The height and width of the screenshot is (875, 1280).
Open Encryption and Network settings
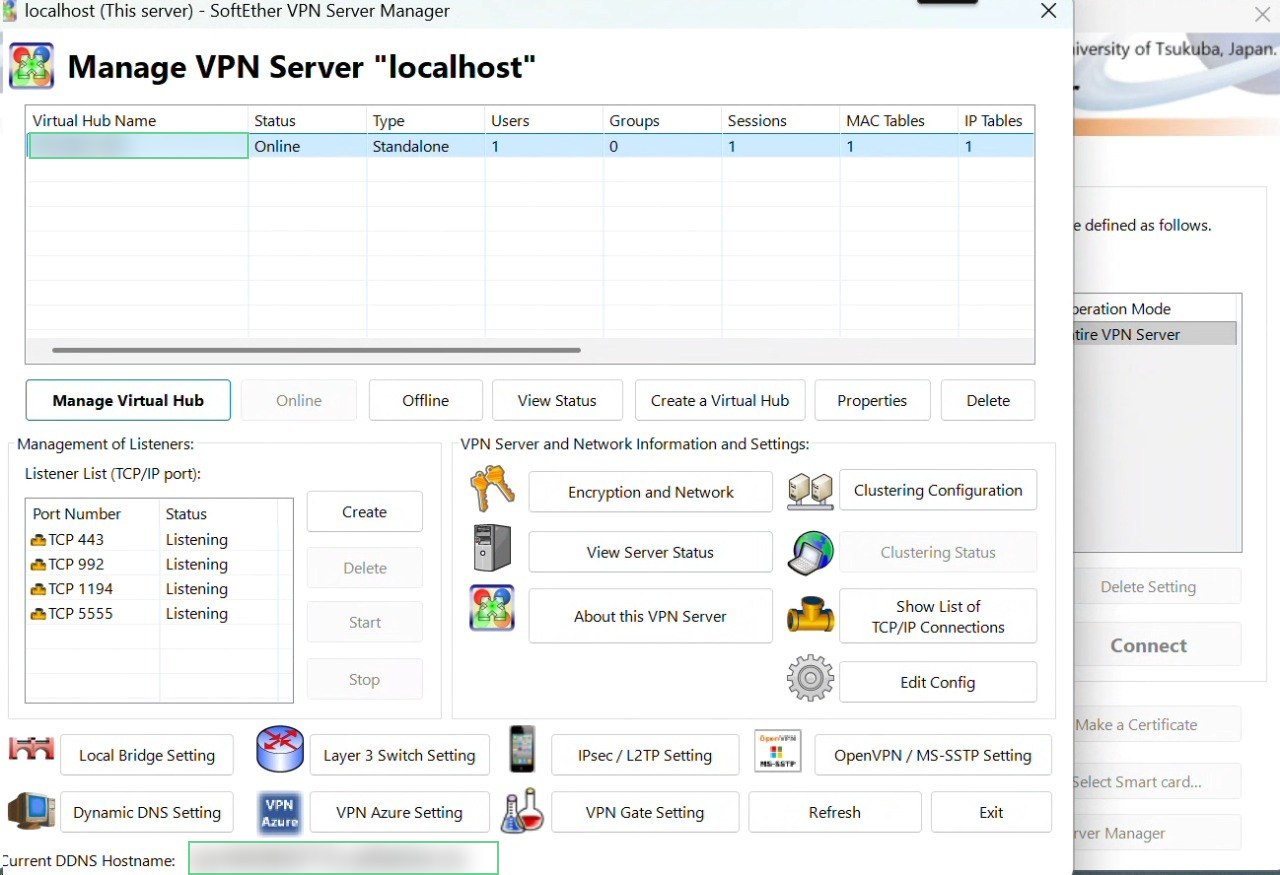651,492
